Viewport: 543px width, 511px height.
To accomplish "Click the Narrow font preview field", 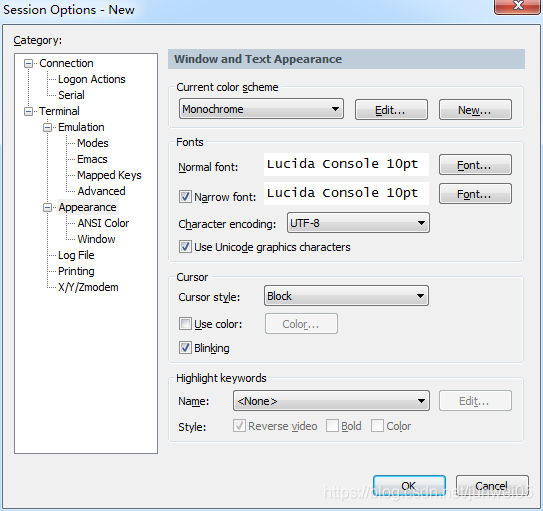I will tap(346, 193).
